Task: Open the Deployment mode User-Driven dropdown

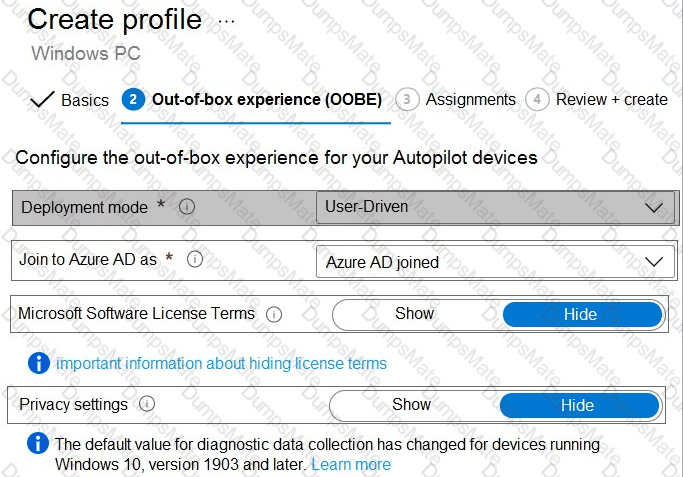Action: pos(496,207)
